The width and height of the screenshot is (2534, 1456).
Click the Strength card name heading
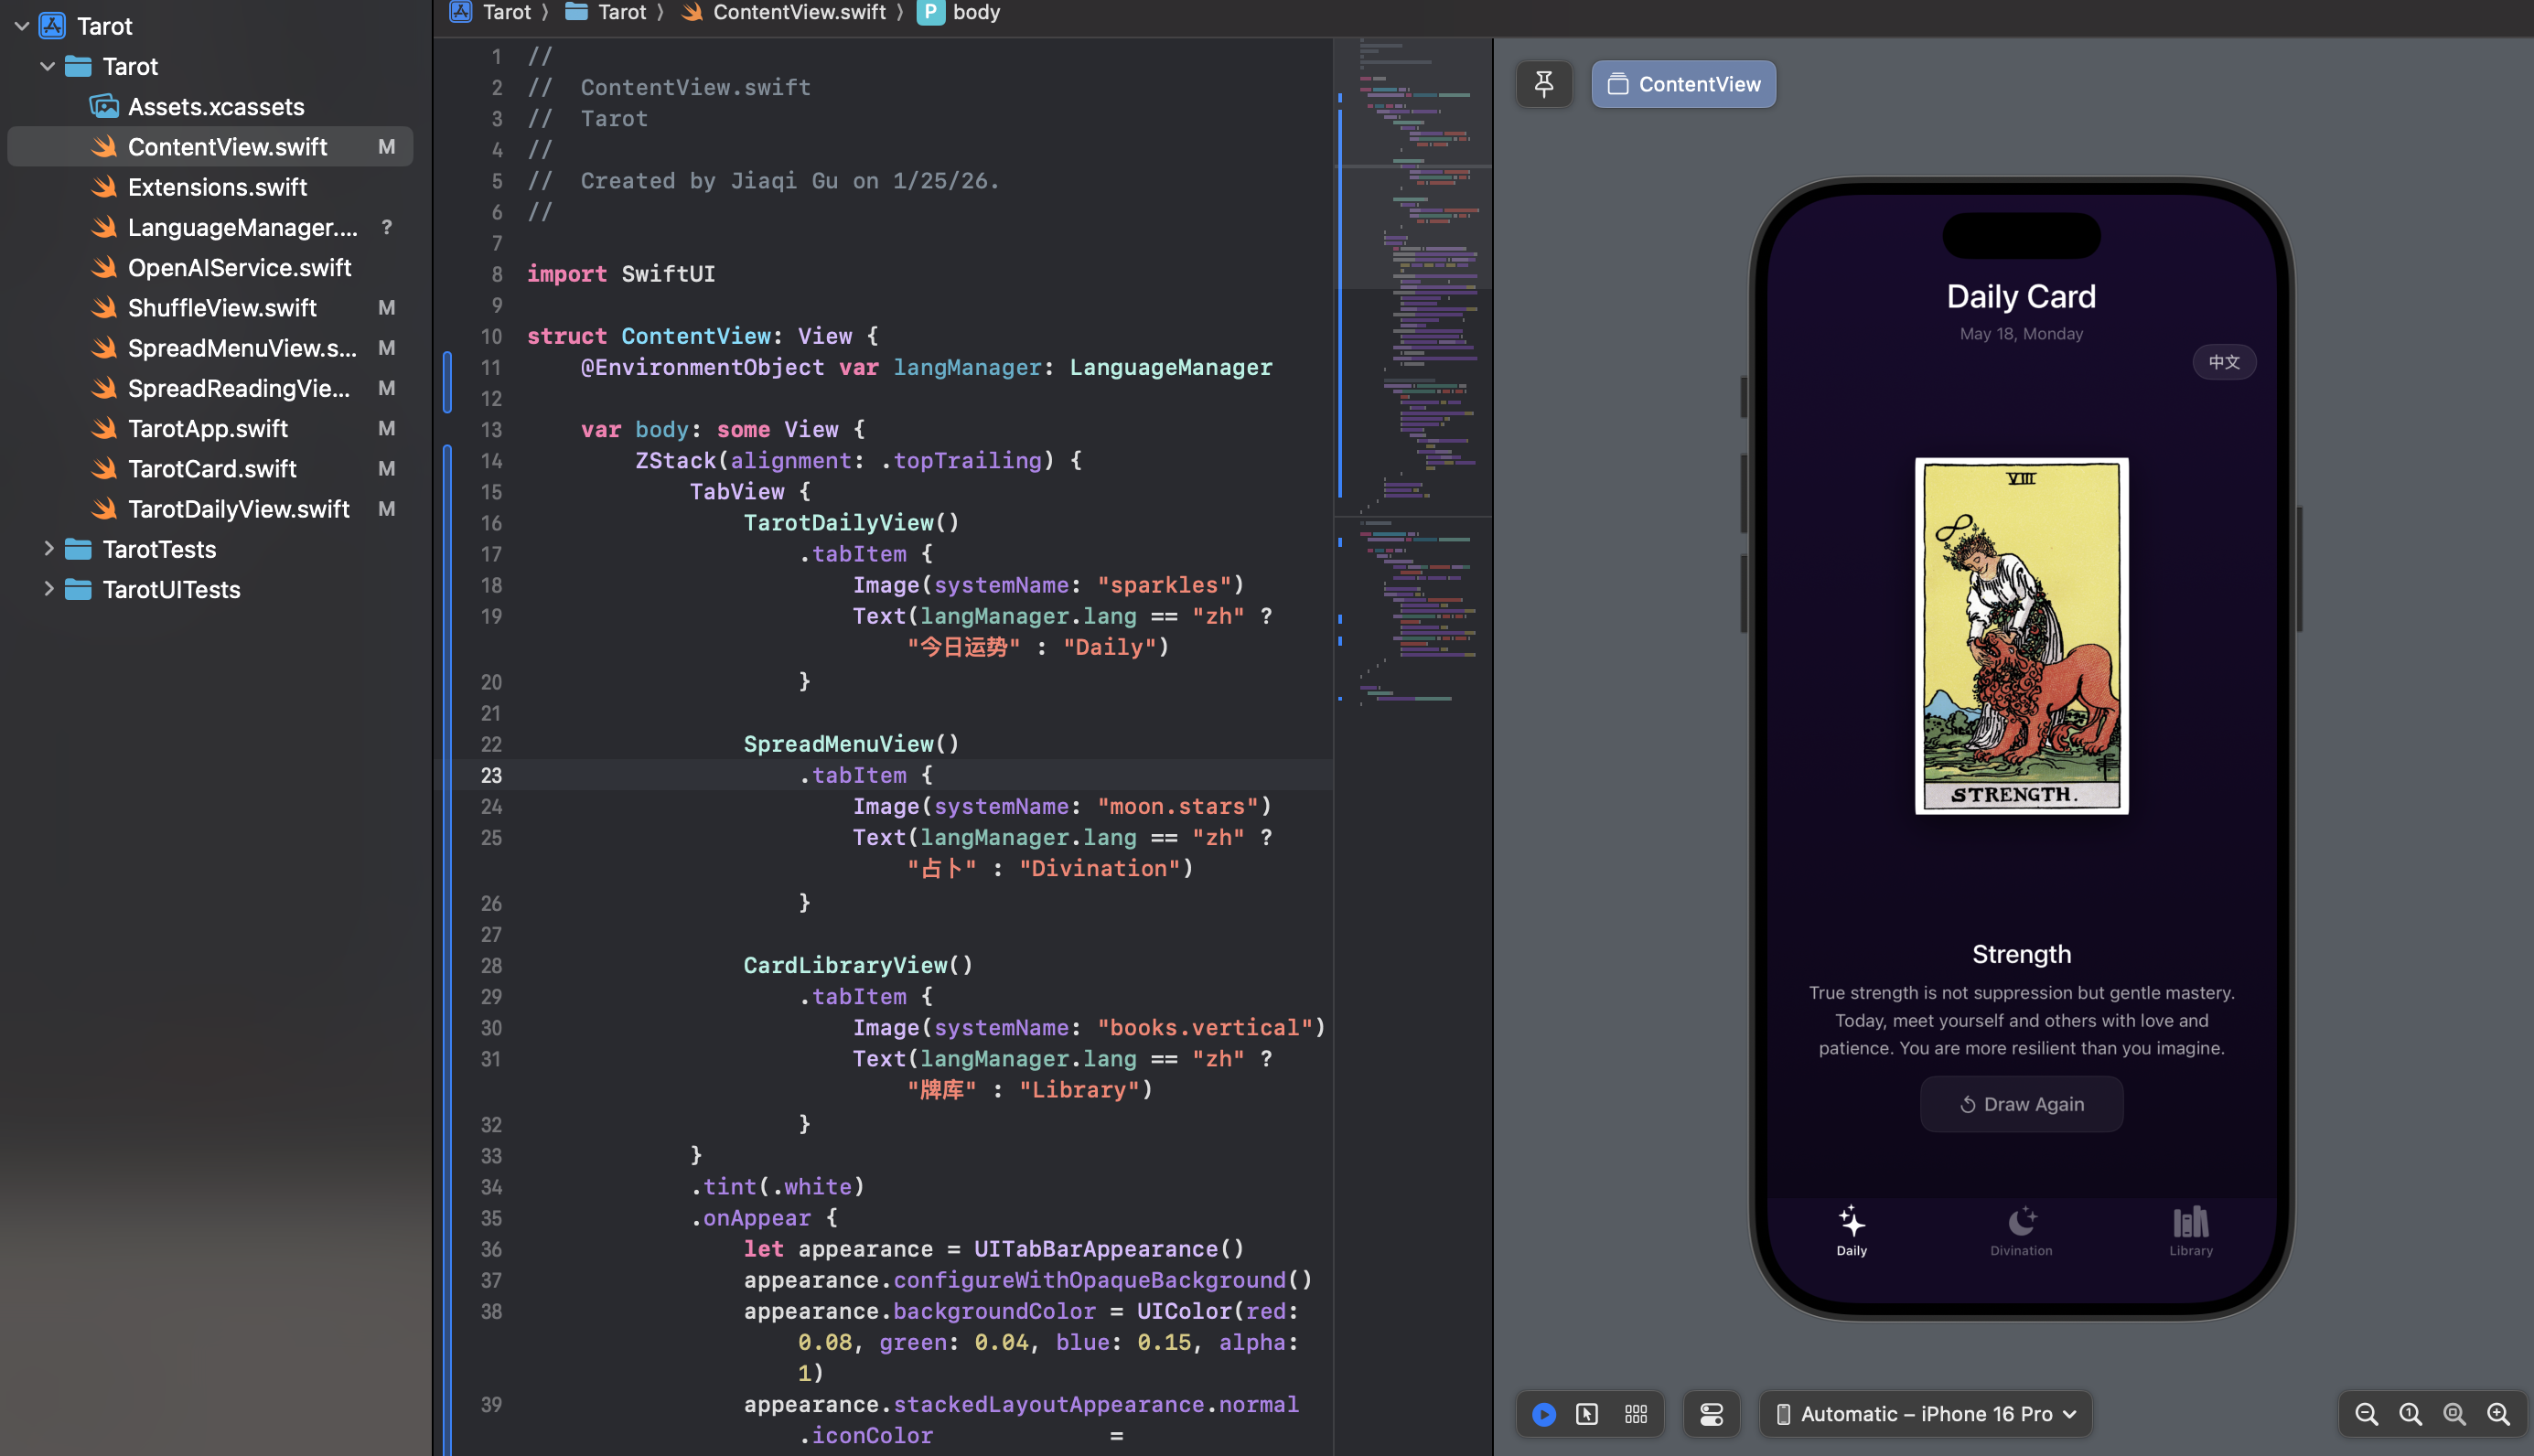pos(2021,954)
